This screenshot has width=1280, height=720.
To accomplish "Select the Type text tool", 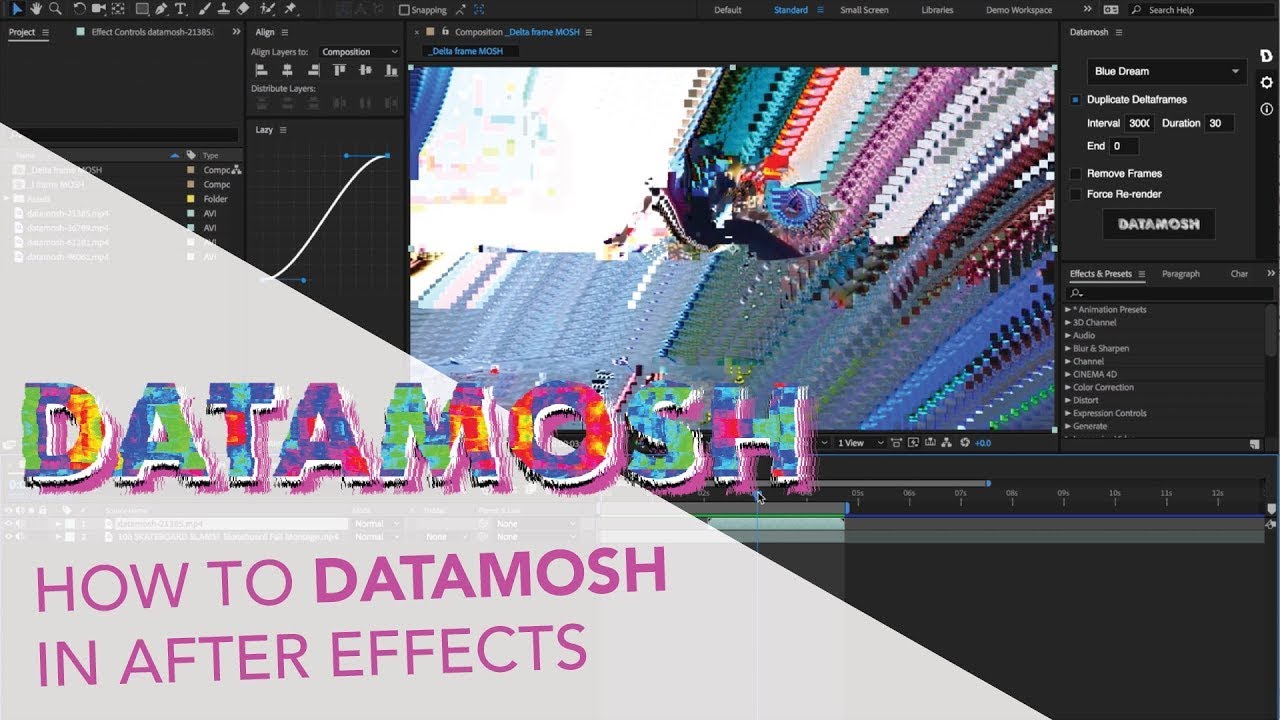I will (181, 9).
